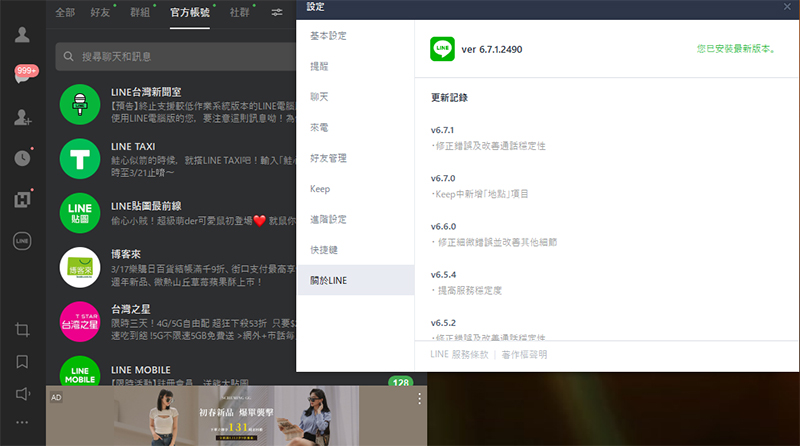Open Keep settings section
The image size is (800, 446).
click(356, 189)
